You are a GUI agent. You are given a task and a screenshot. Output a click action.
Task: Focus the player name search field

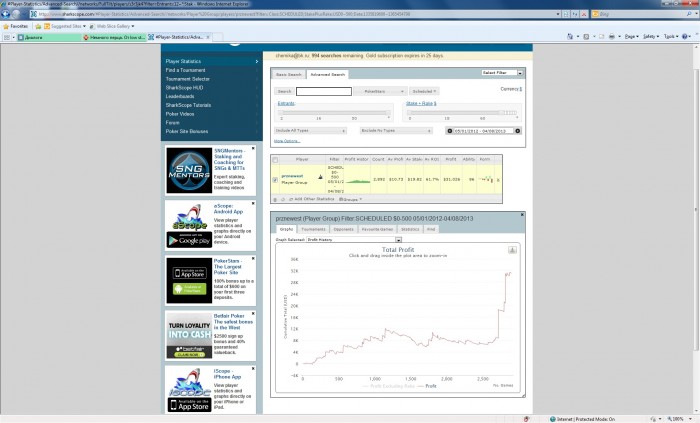coord(324,91)
